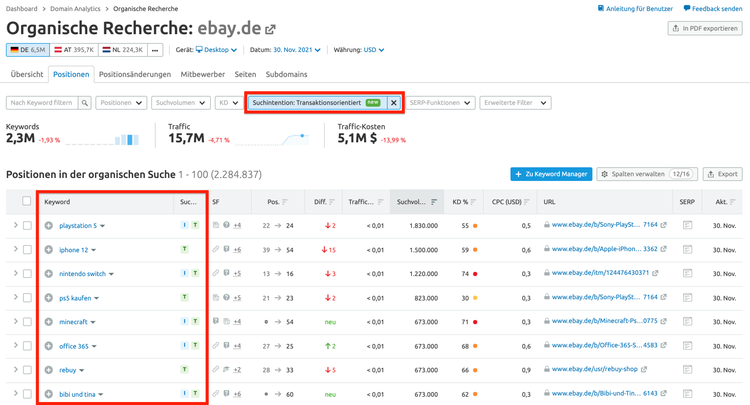Sort by Diff. column sort icon
Screen dimensions: 750x405
pos(331,202)
